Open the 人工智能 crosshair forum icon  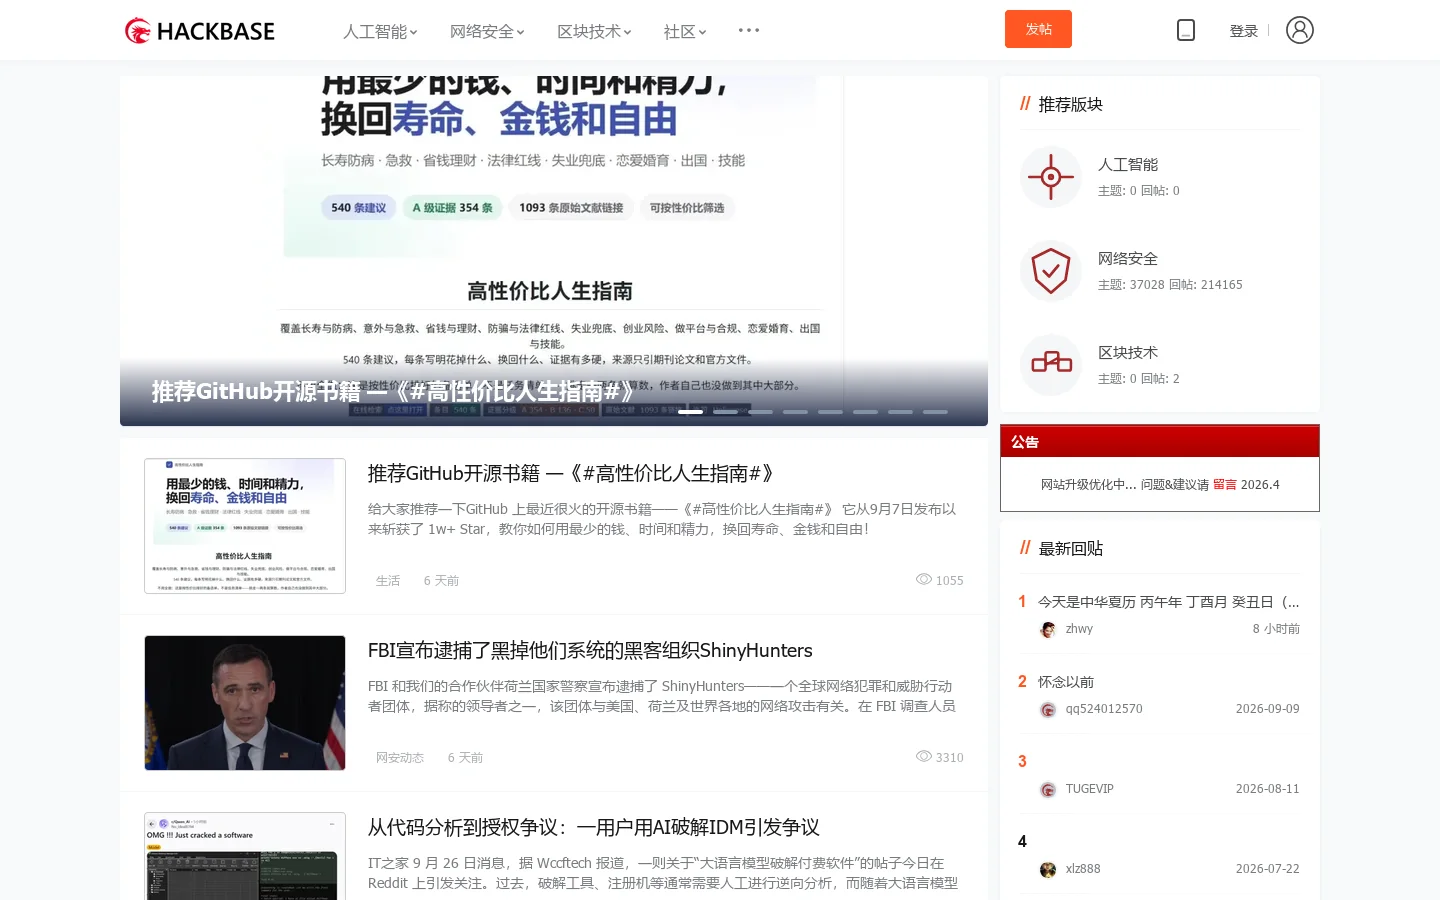pos(1051,177)
